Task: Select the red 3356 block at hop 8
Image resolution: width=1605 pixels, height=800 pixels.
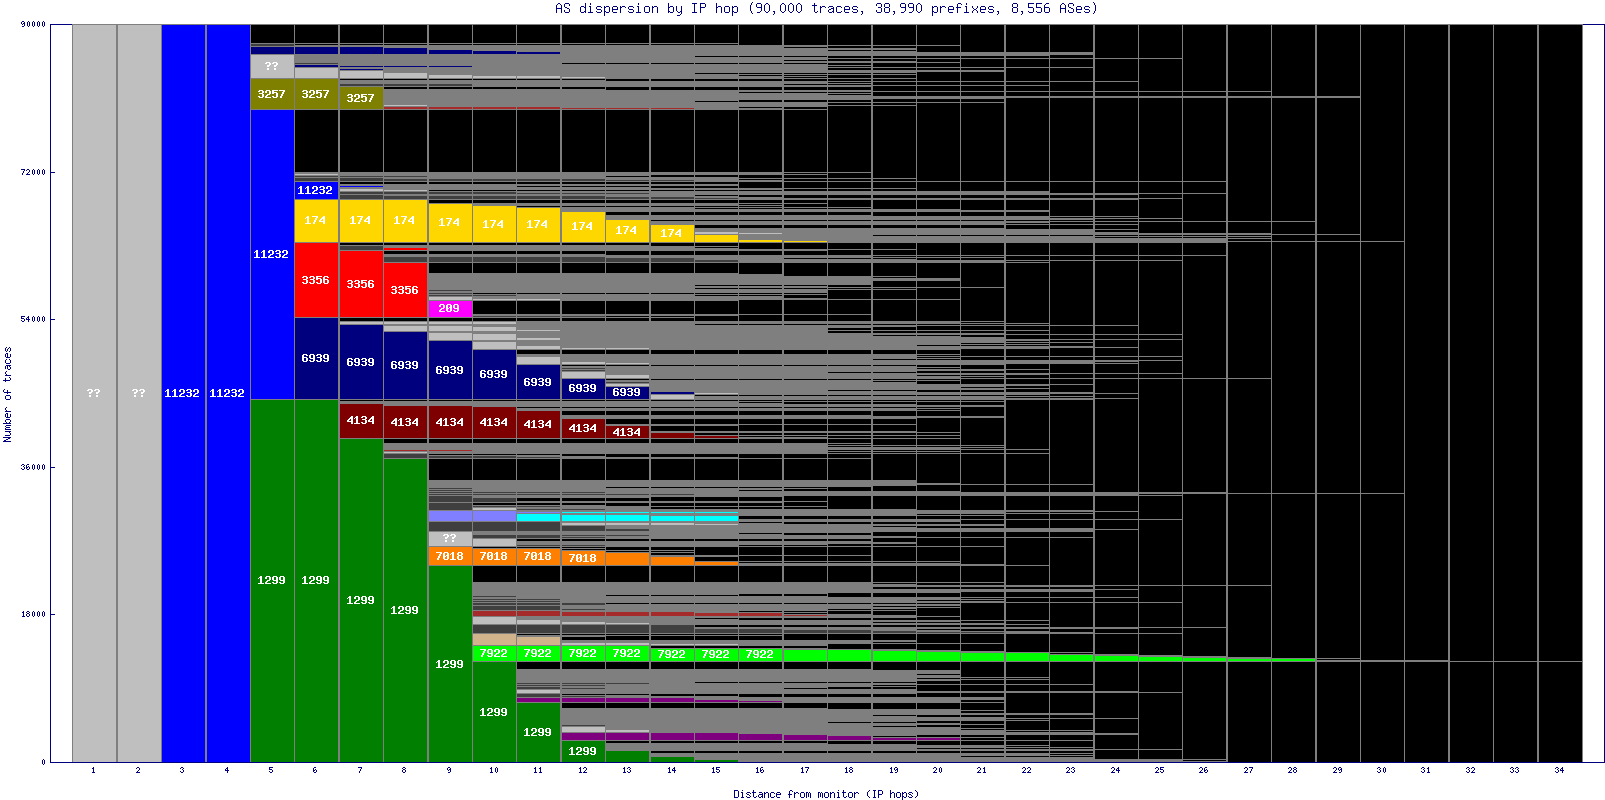Action: (x=405, y=290)
